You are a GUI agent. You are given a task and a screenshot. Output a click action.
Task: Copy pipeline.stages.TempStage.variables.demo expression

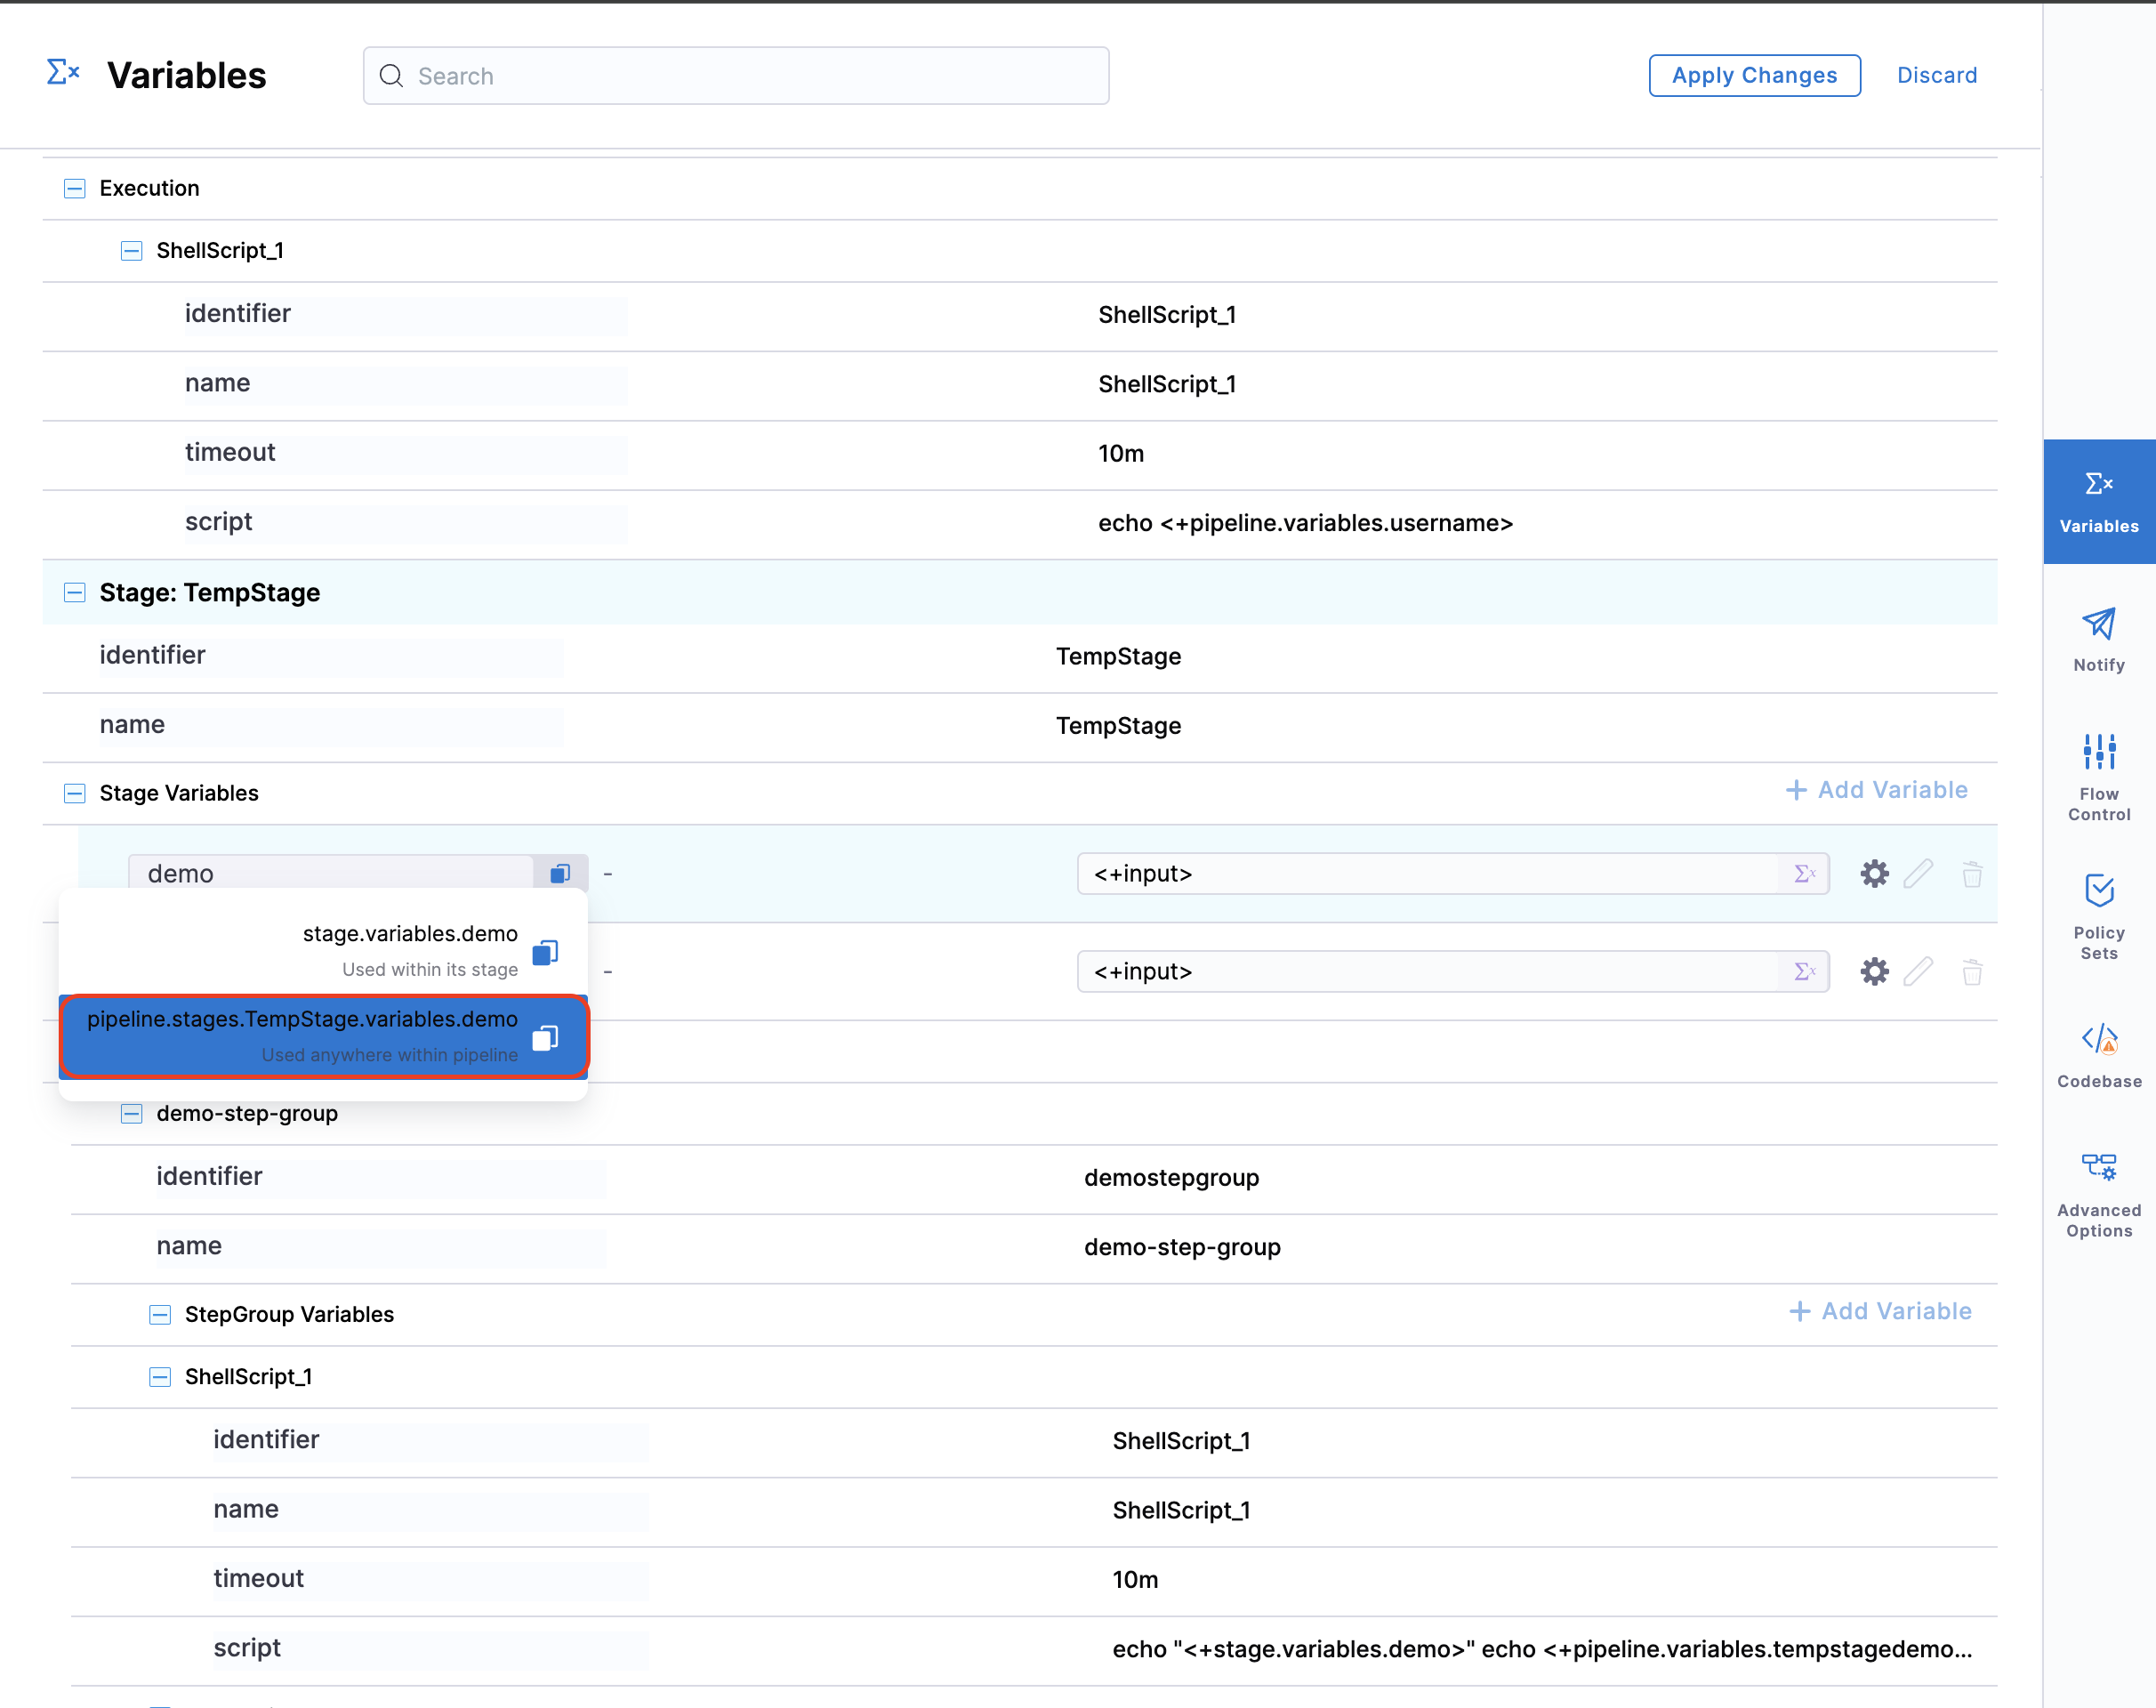(x=545, y=1038)
